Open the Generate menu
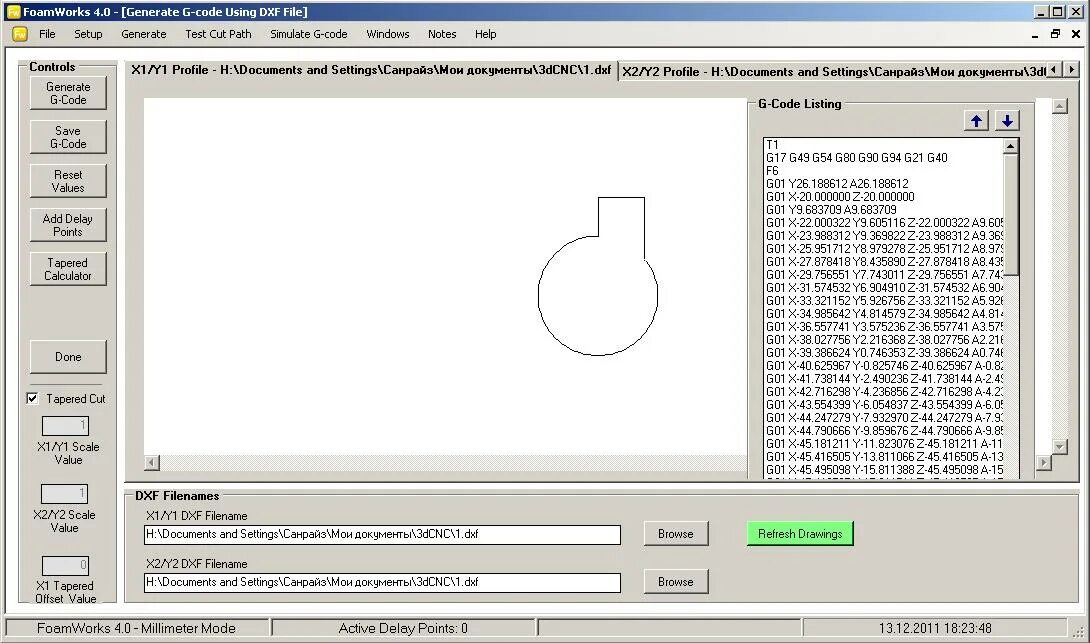The width and height of the screenshot is (1090, 643). coord(144,34)
